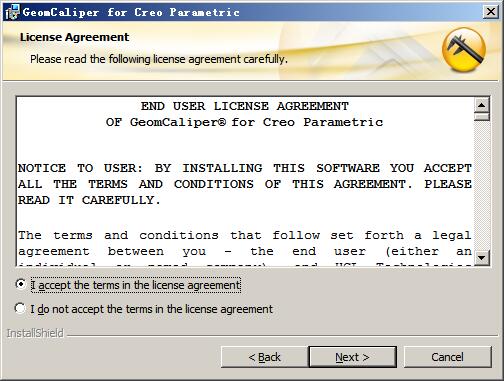
Task: Click the InstallShield label
Action: click(x=35, y=333)
